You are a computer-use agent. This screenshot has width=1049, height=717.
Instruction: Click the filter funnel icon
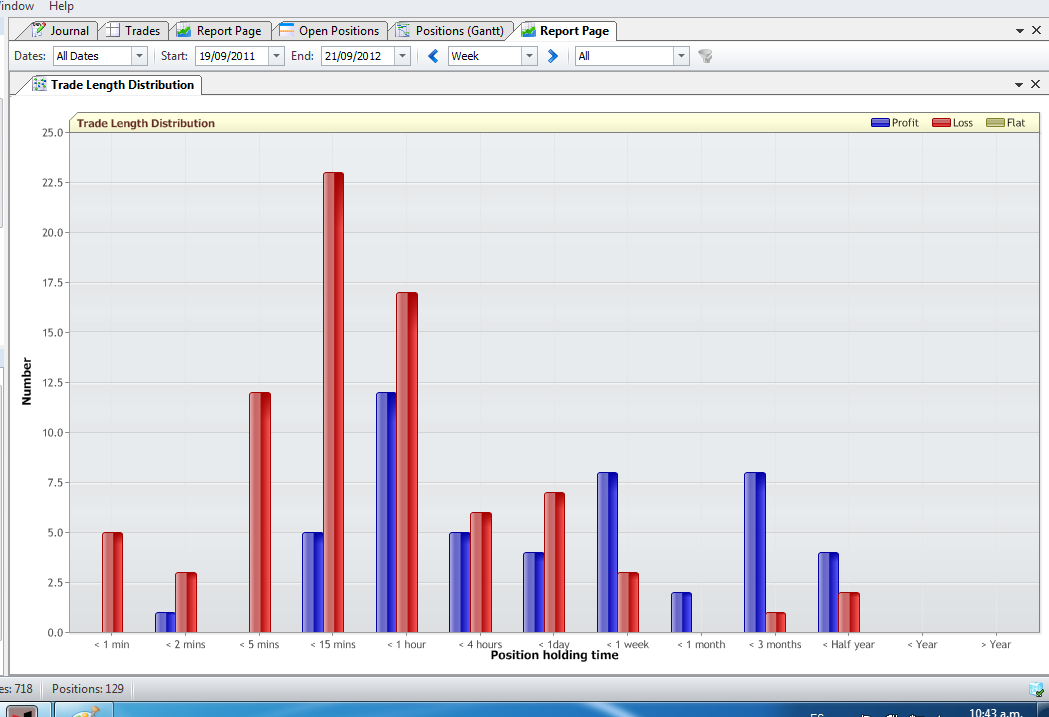pyautogui.click(x=705, y=56)
